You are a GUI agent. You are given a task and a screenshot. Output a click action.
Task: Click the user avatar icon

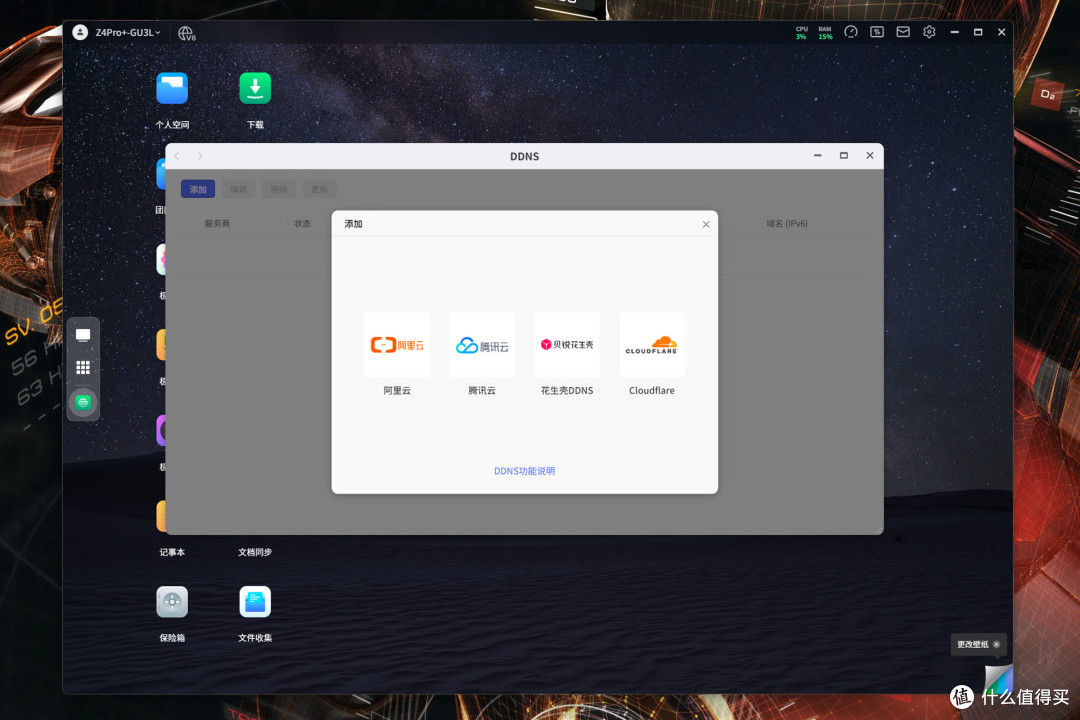(80, 32)
